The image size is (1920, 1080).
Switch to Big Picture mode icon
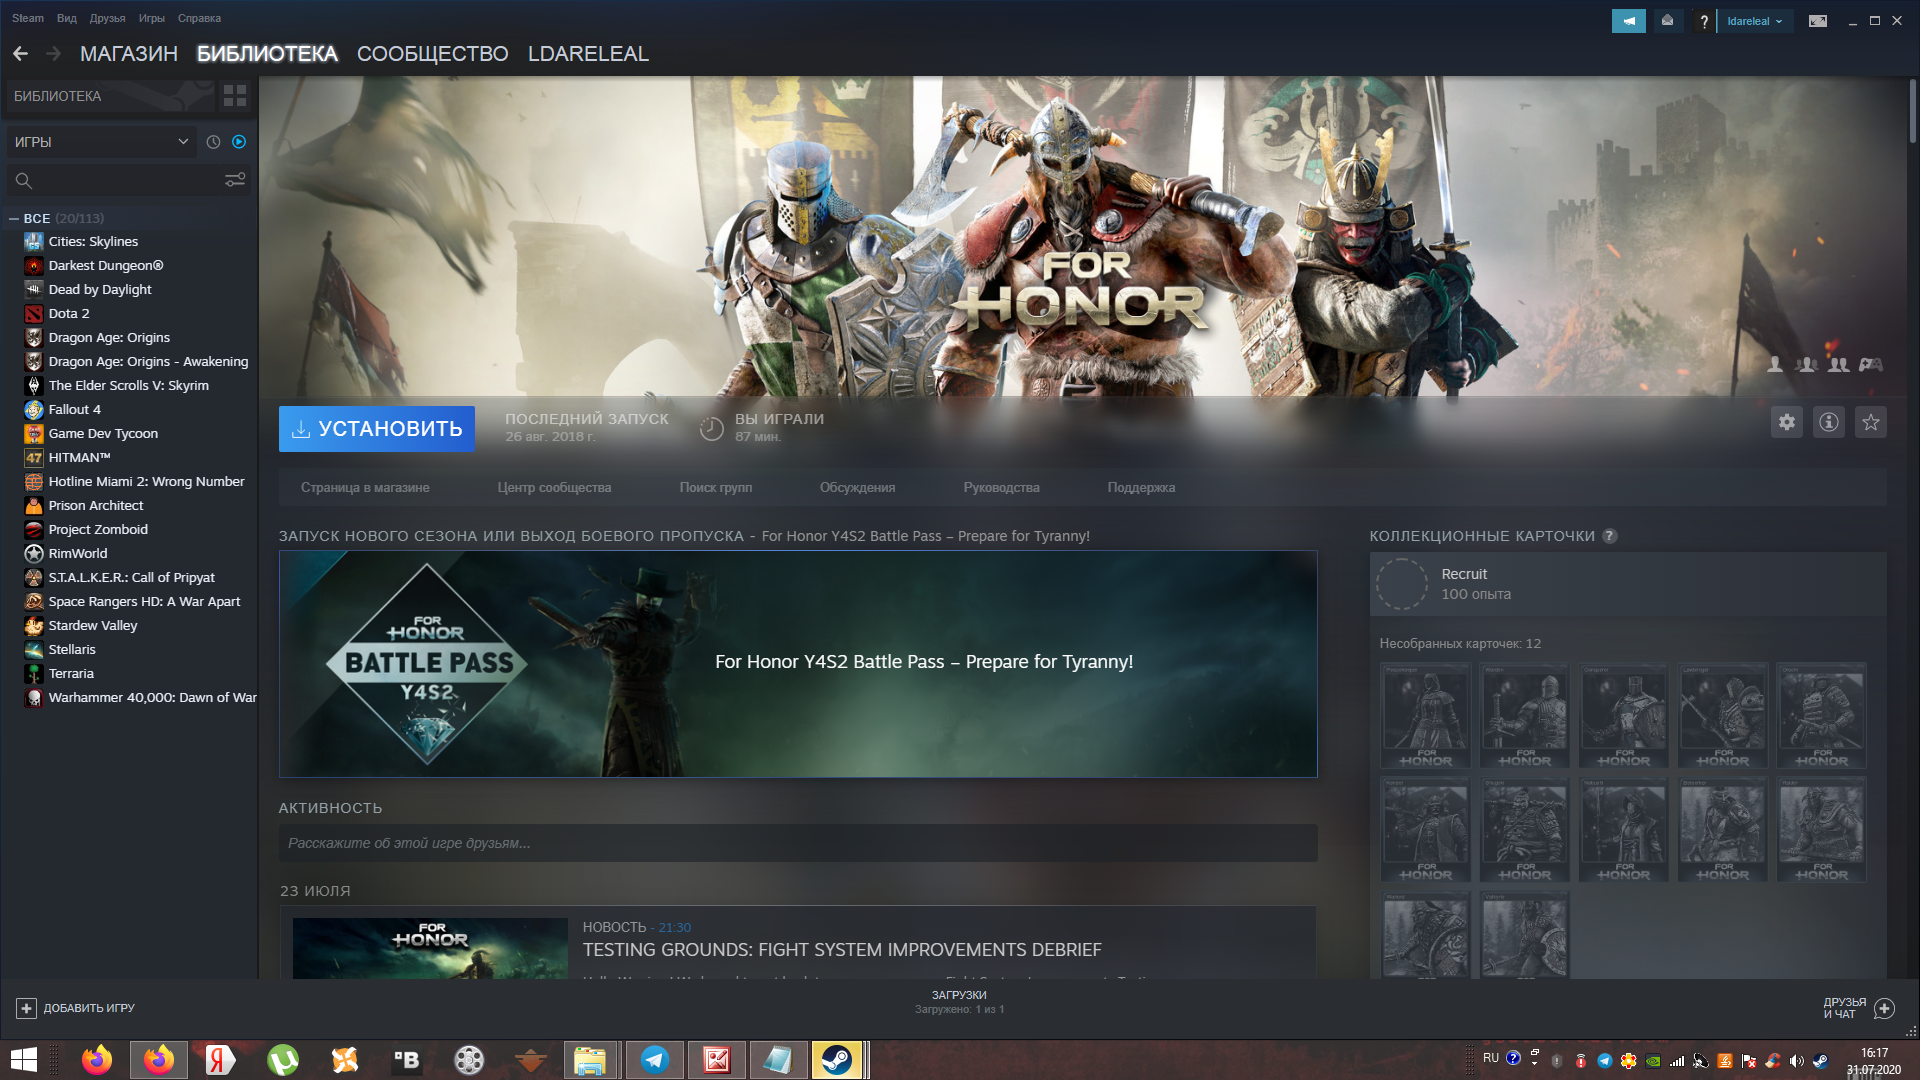coord(1818,21)
